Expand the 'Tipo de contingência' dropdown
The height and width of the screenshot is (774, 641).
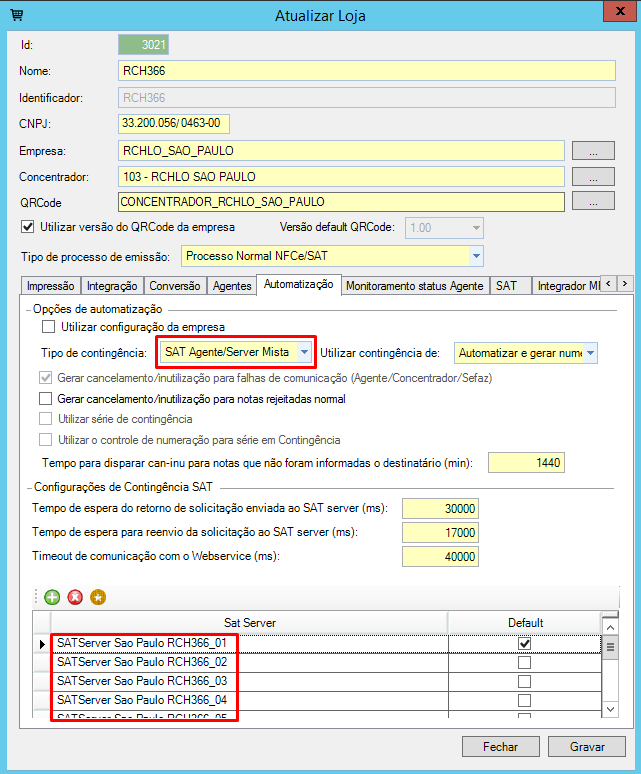(x=303, y=352)
